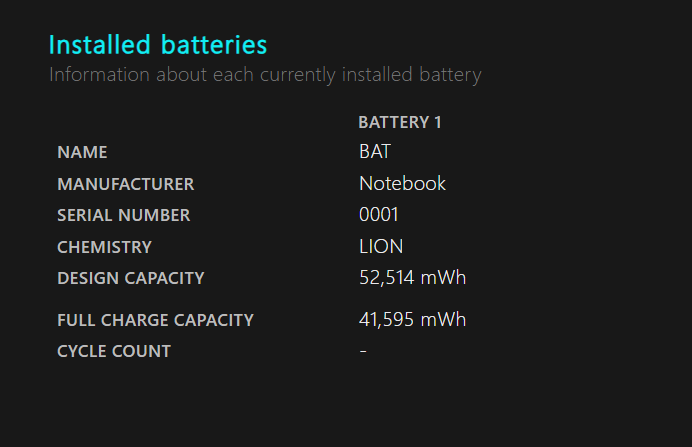Select the subtitle about each installed battery
Viewport: 692px width, 447px height.
[265, 75]
